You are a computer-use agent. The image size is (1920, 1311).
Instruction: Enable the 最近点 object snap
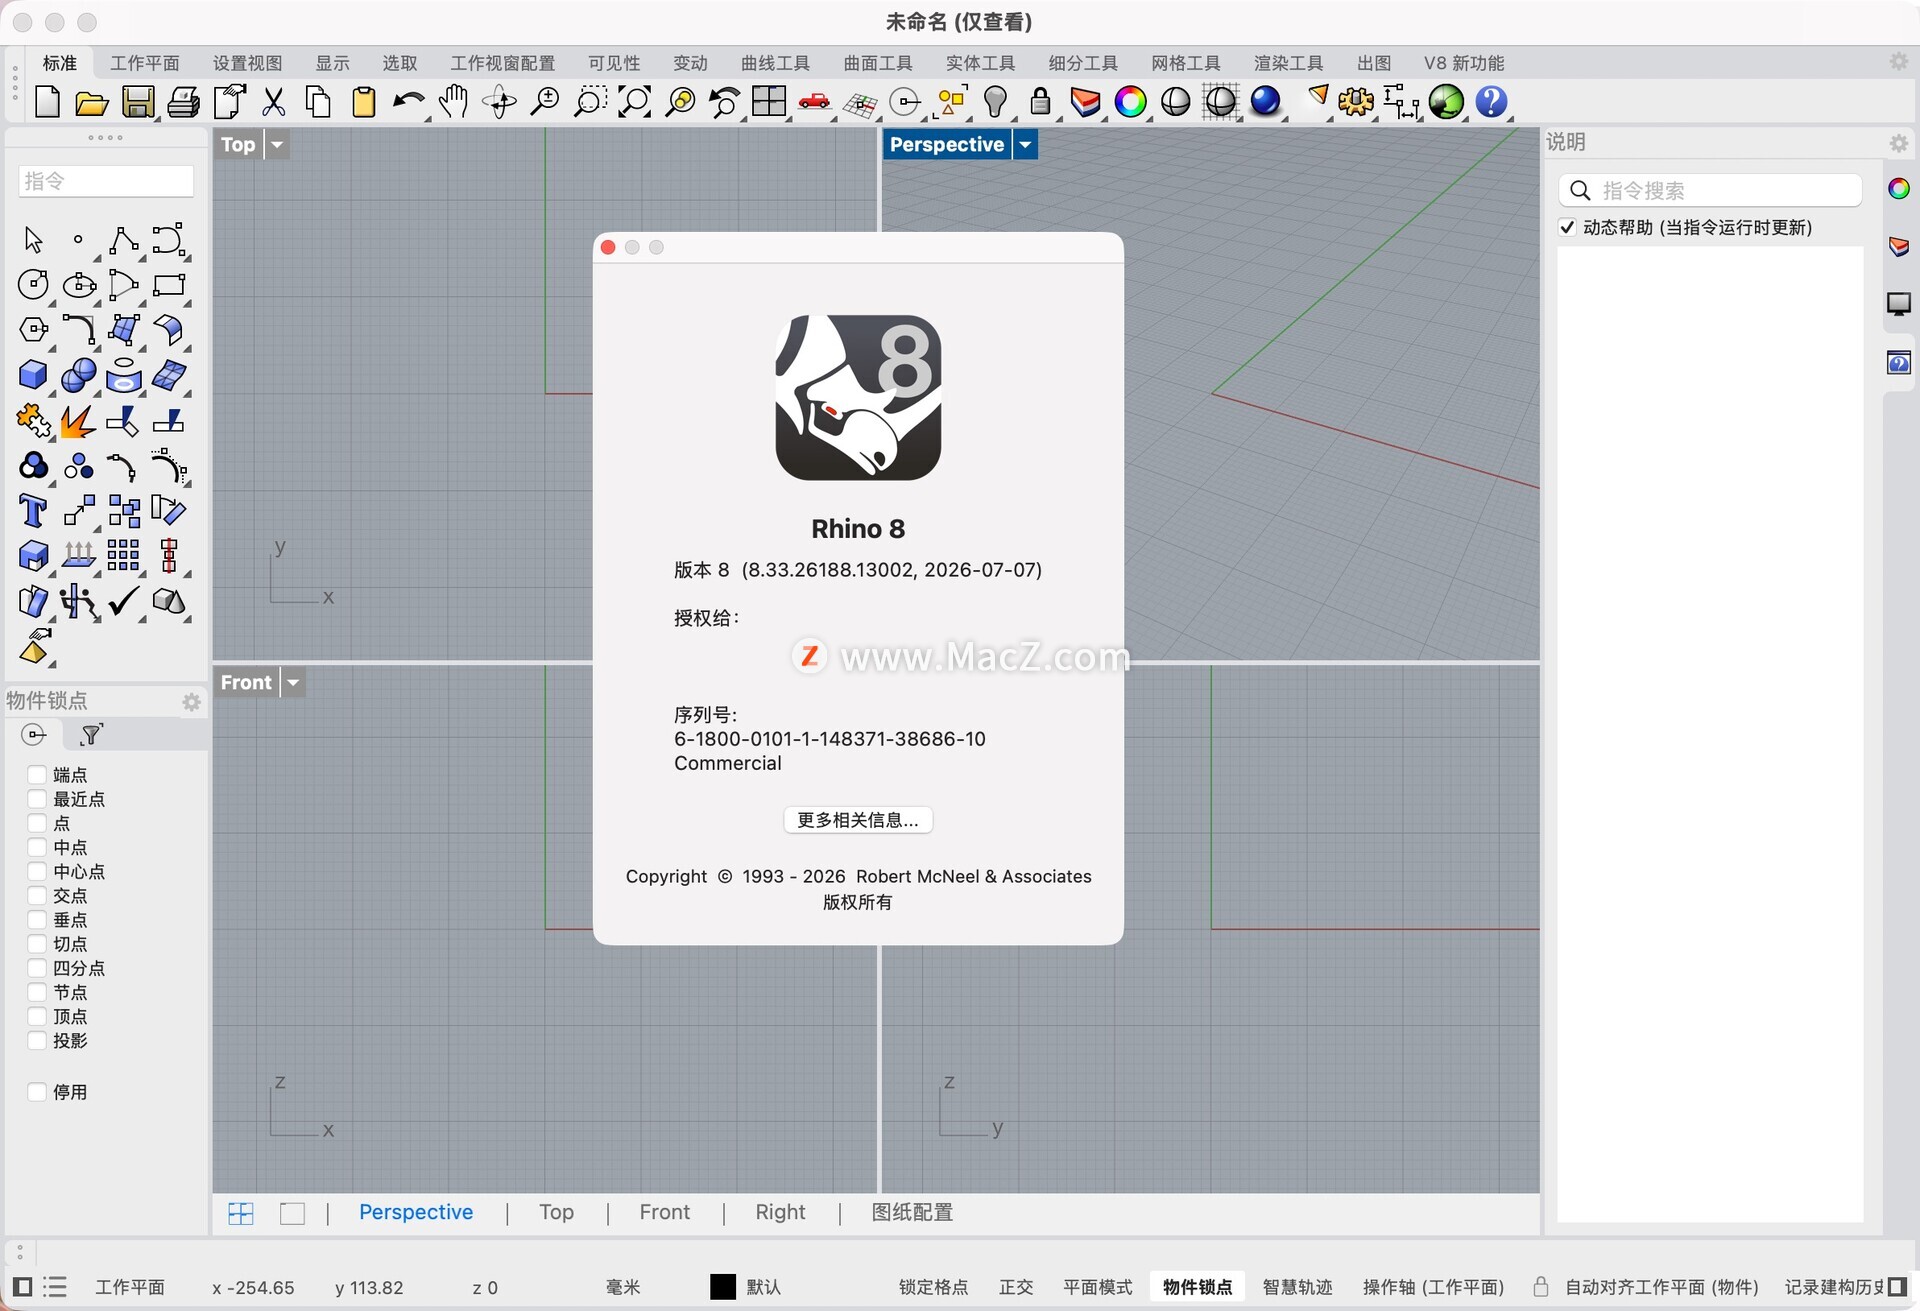point(37,799)
